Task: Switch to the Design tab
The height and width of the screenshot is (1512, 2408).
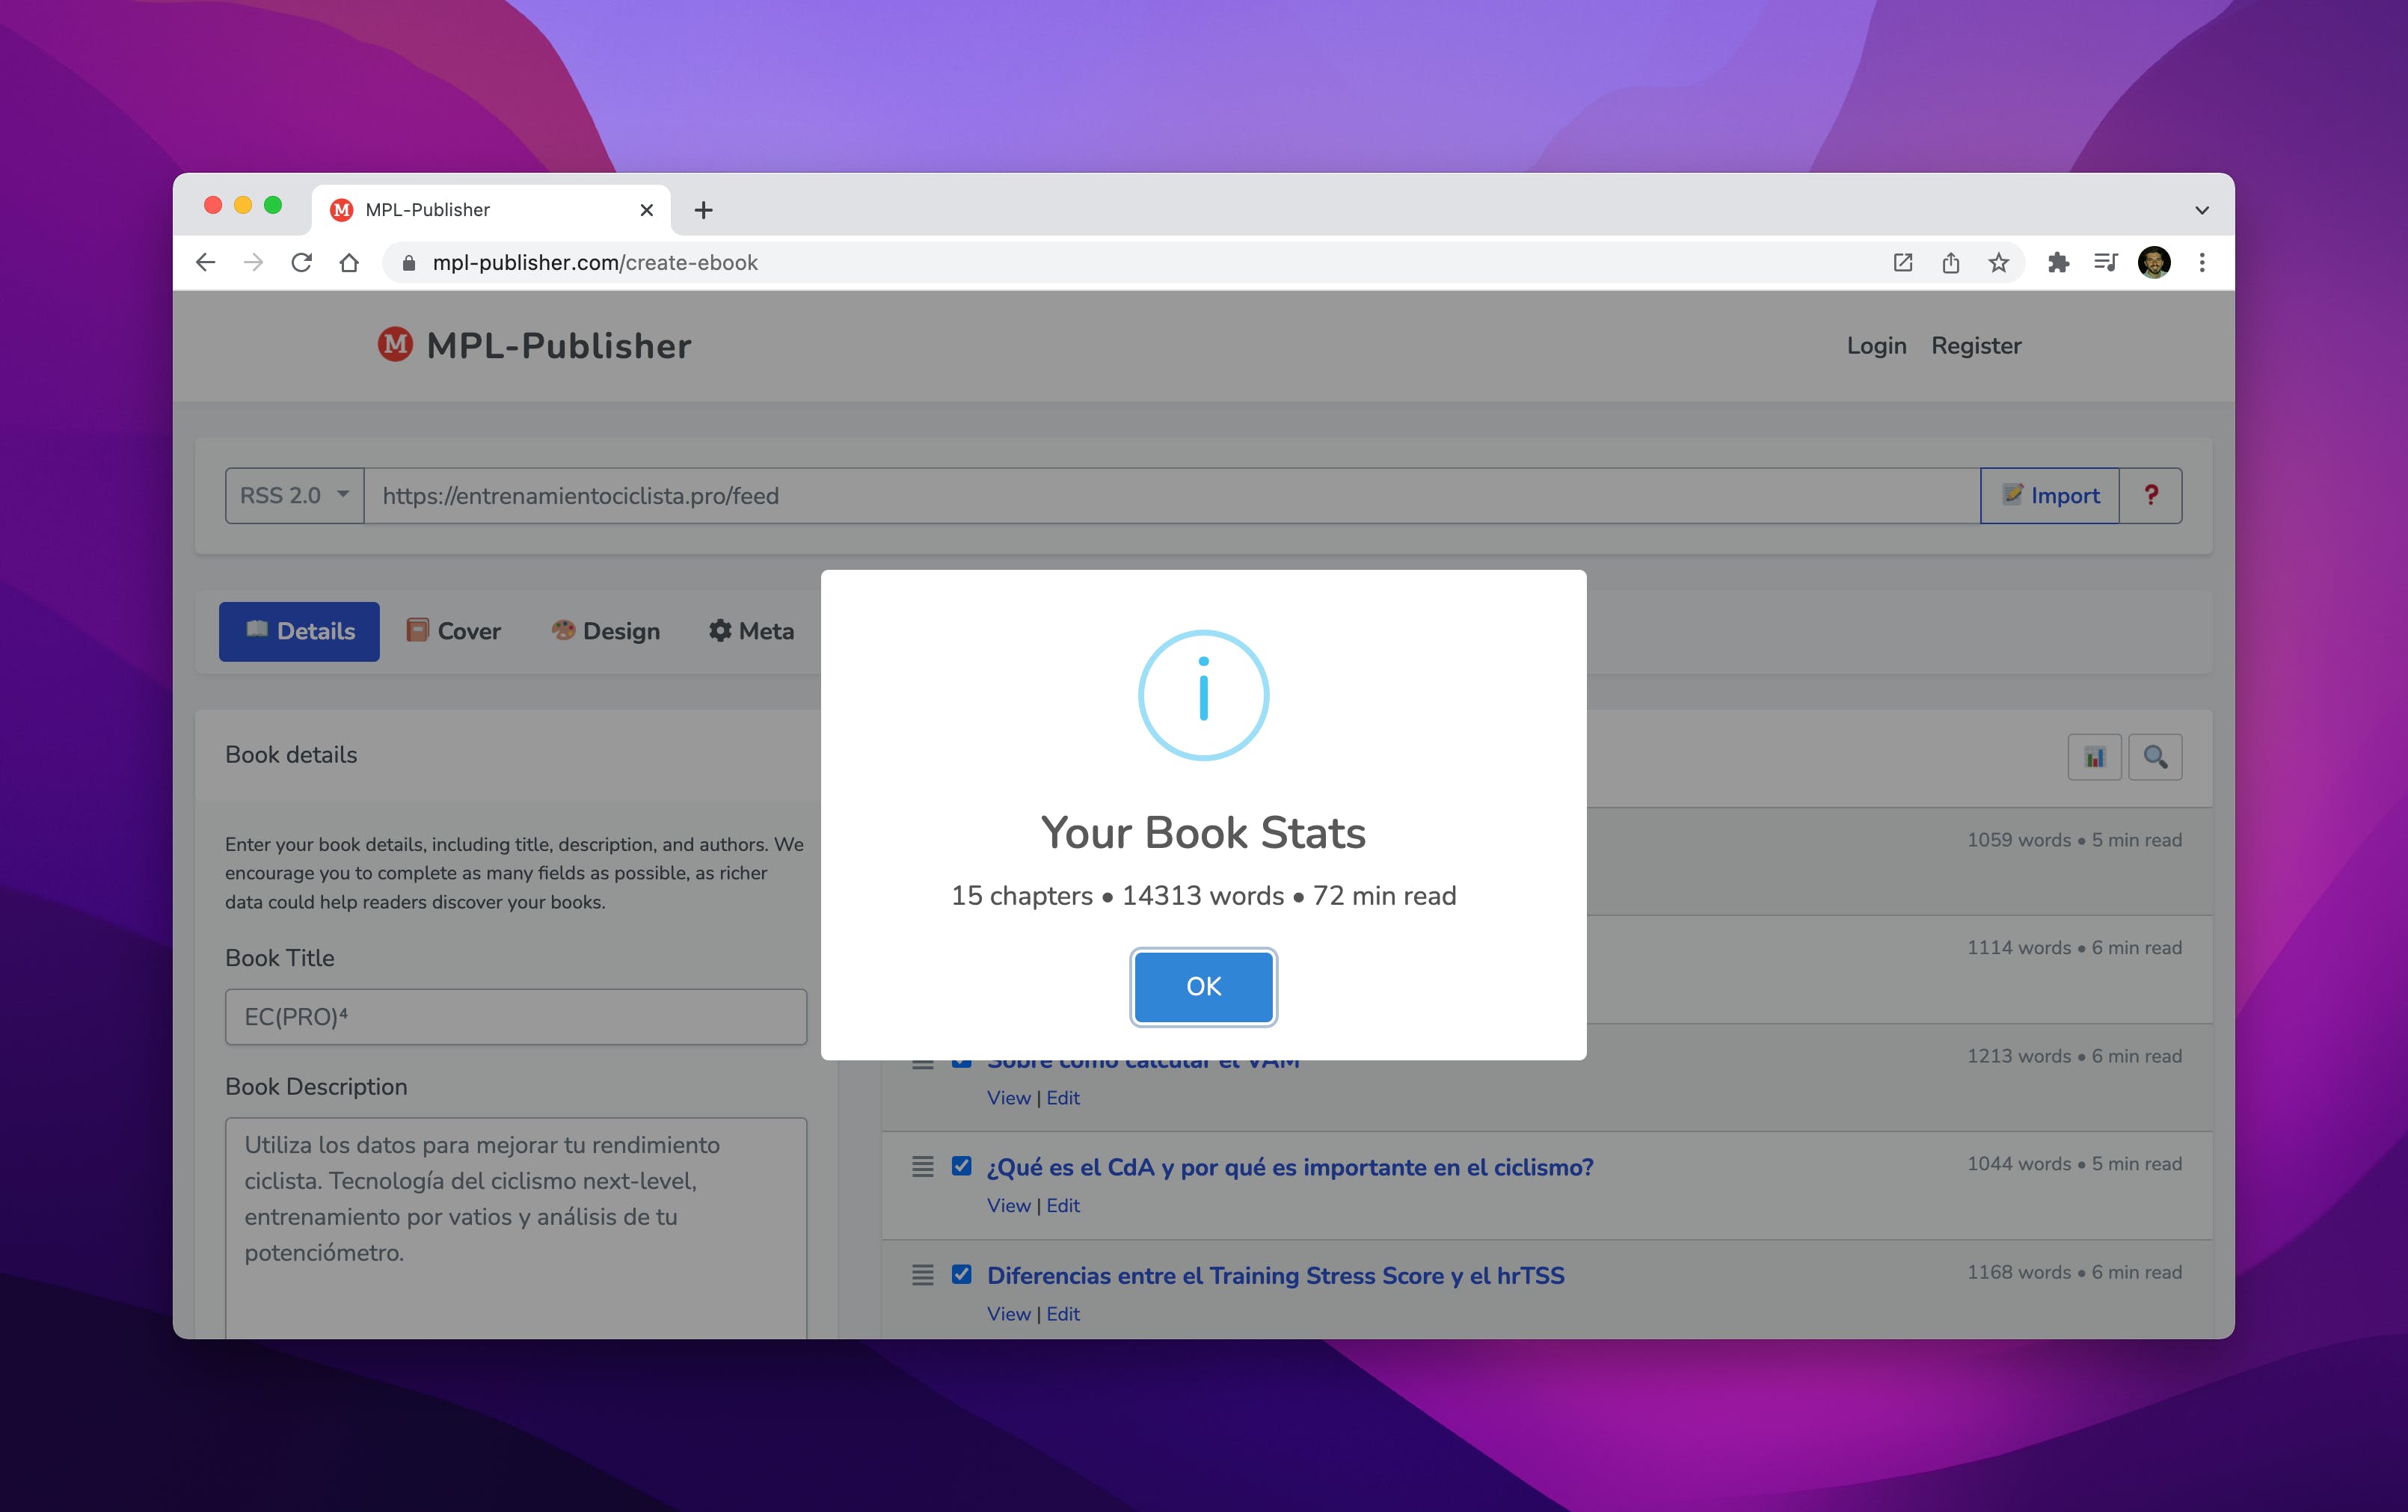Action: 606,631
